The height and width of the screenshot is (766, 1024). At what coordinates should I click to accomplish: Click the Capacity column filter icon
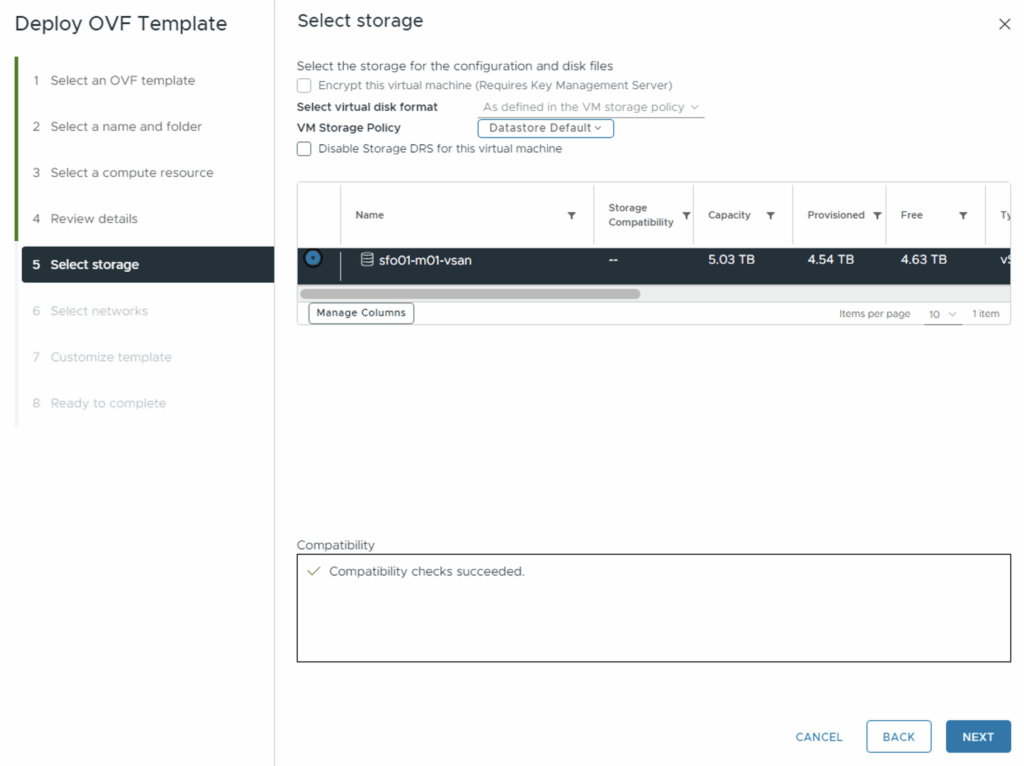click(x=770, y=216)
